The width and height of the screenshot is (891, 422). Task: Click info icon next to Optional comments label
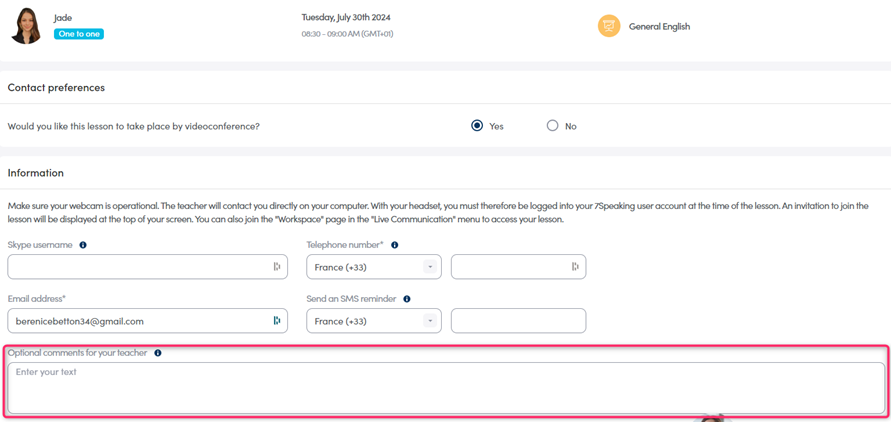click(x=158, y=353)
